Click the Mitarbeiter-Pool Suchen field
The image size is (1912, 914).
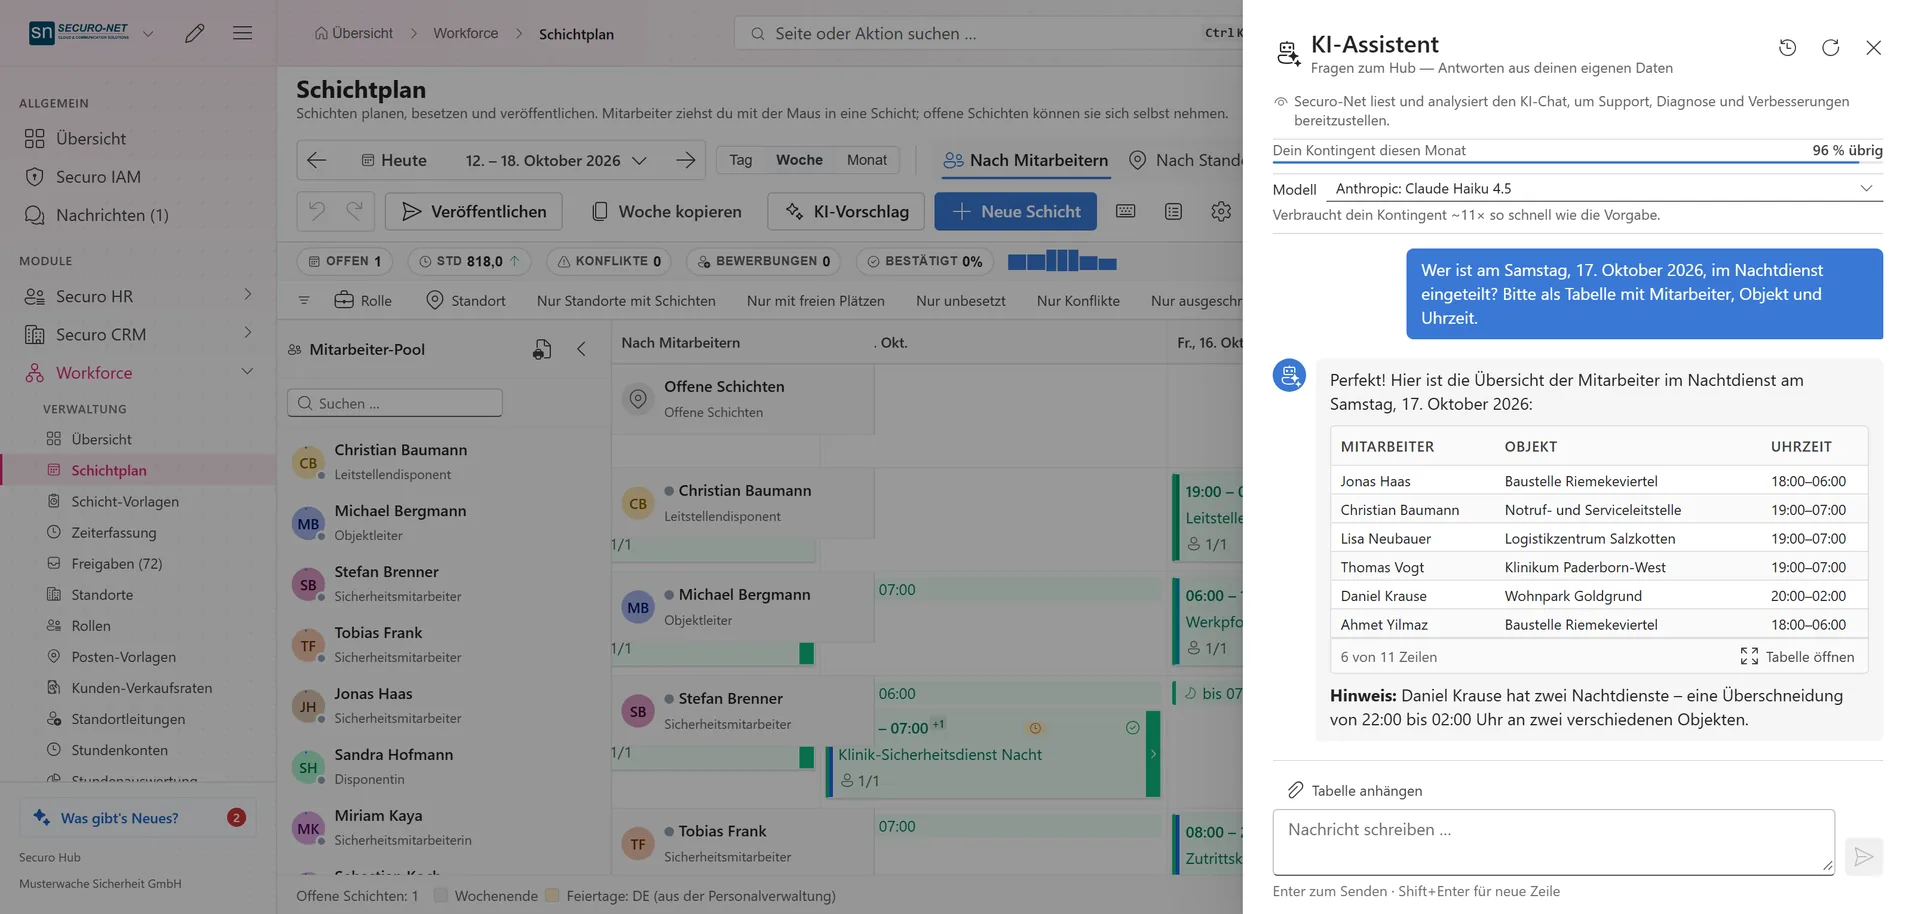click(x=395, y=403)
